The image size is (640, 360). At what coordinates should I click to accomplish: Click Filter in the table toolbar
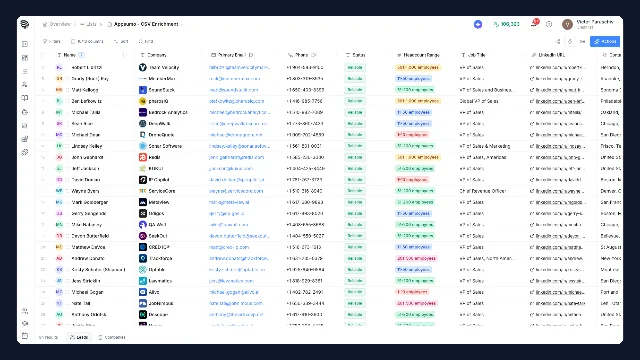(x=52, y=41)
